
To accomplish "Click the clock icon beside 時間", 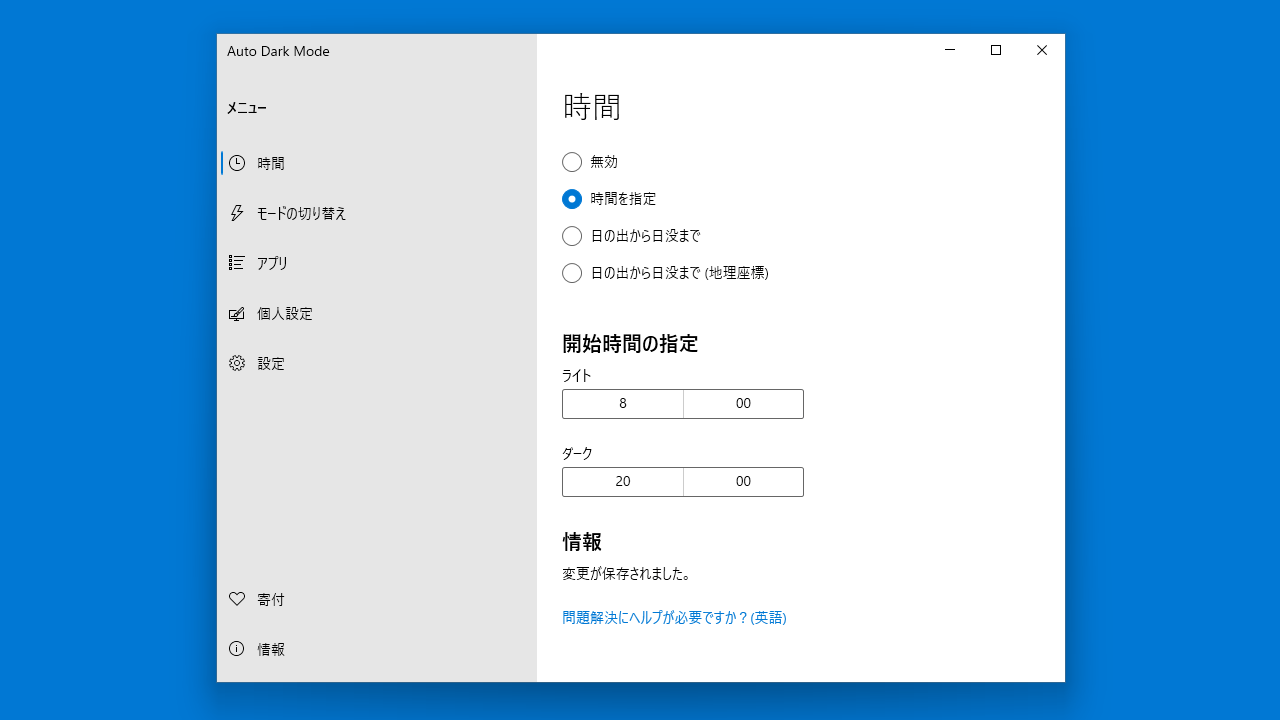I will 237,163.
